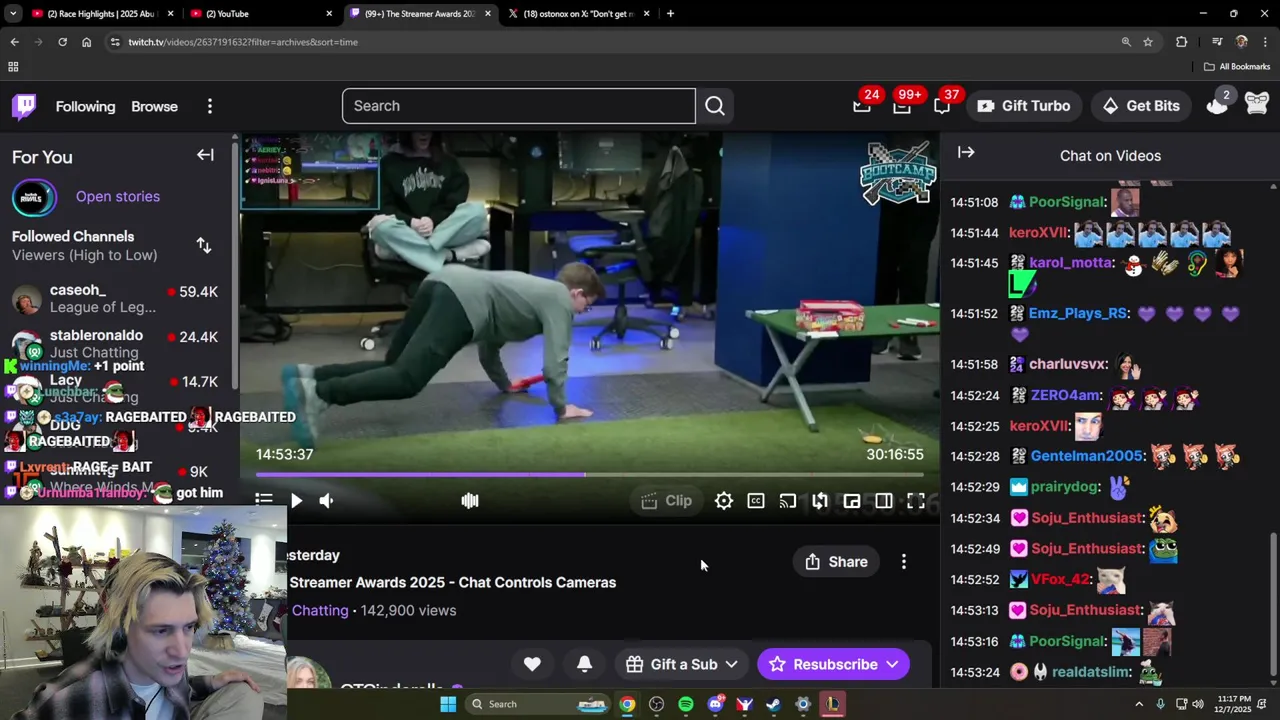Click the Streamer Awards 2025 video title
The image size is (1280, 720).
(452, 582)
